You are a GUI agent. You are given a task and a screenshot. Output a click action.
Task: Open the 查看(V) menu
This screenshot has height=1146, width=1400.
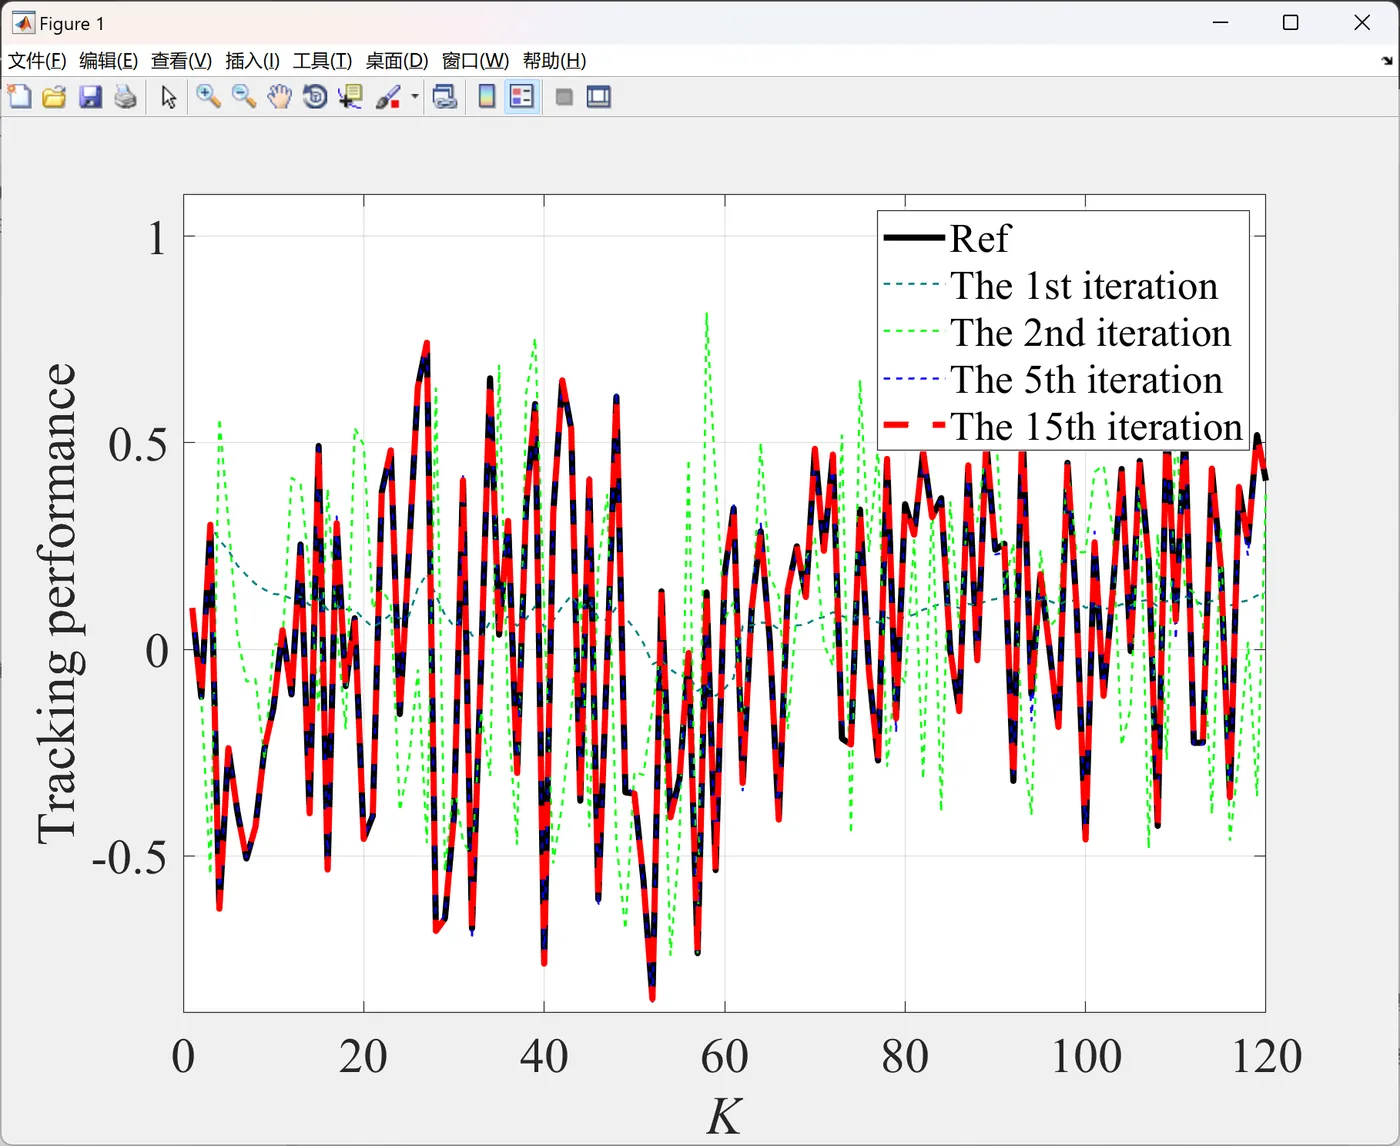tap(181, 61)
